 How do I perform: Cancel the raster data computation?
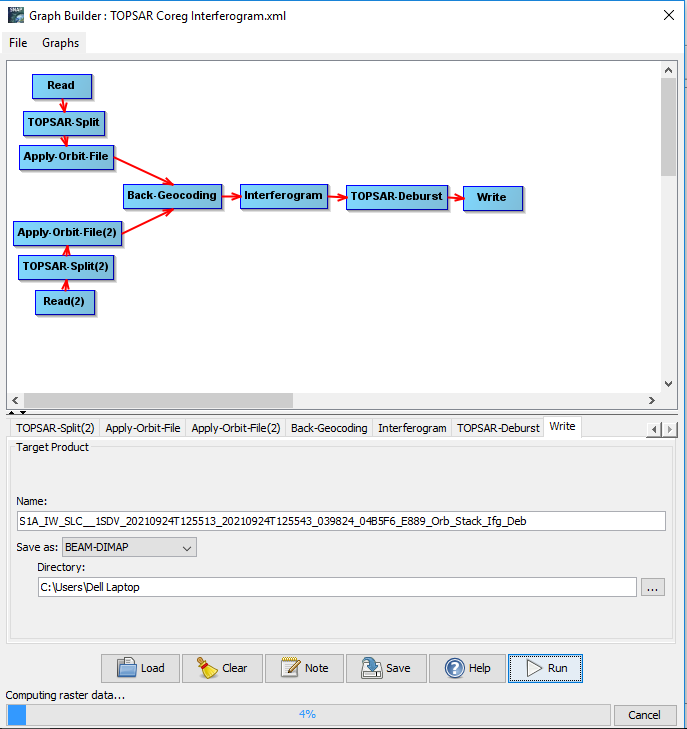pyautogui.click(x=644, y=715)
